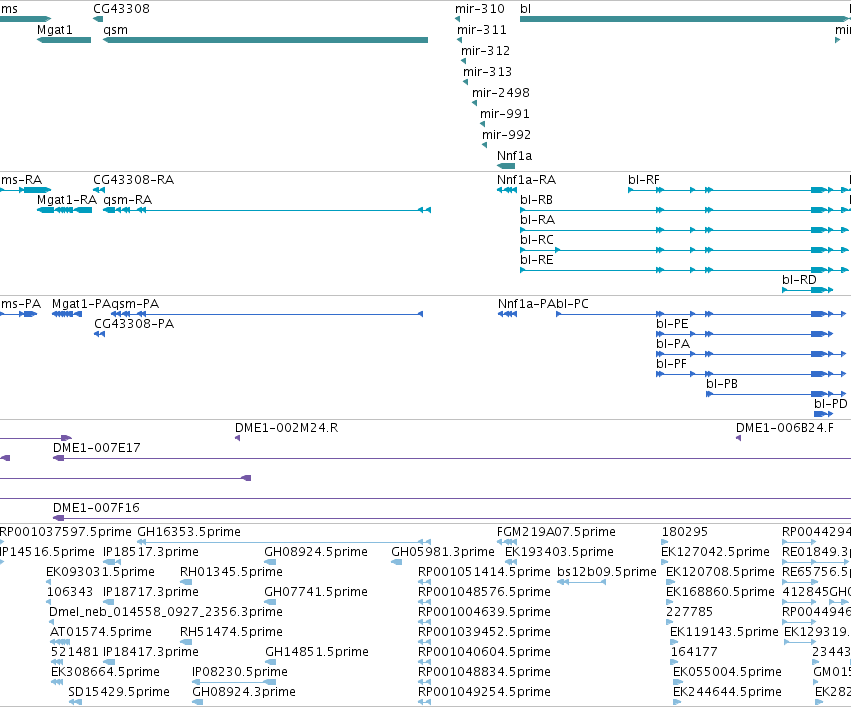The width and height of the screenshot is (851, 707).
Task: Select the Mgat1-PA protein label
Action: 81,304
